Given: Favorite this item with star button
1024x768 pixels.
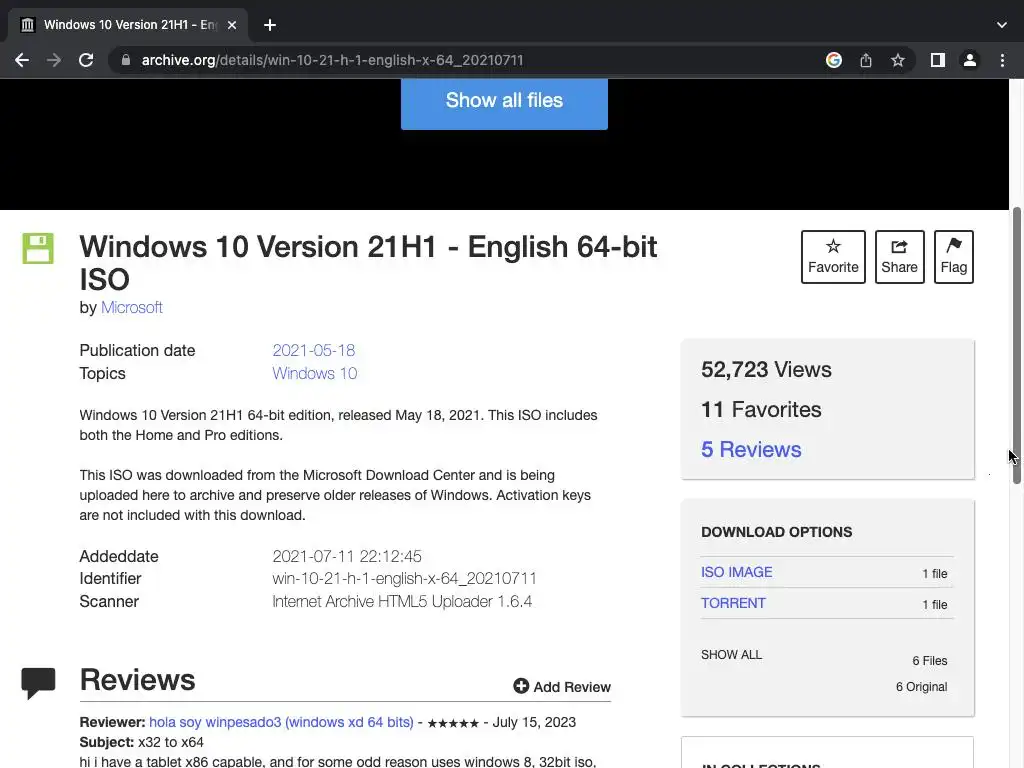Looking at the screenshot, I should (833, 257).
